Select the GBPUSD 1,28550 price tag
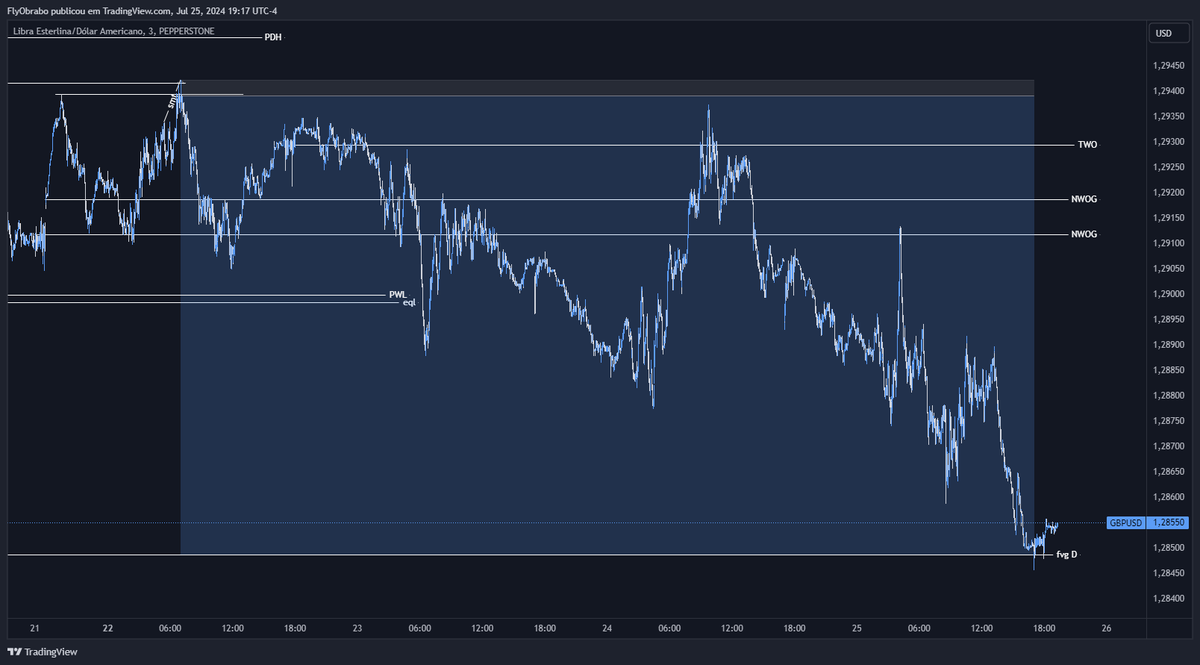This screenshot has height=665, width=1200. (x=1147, y=523)
